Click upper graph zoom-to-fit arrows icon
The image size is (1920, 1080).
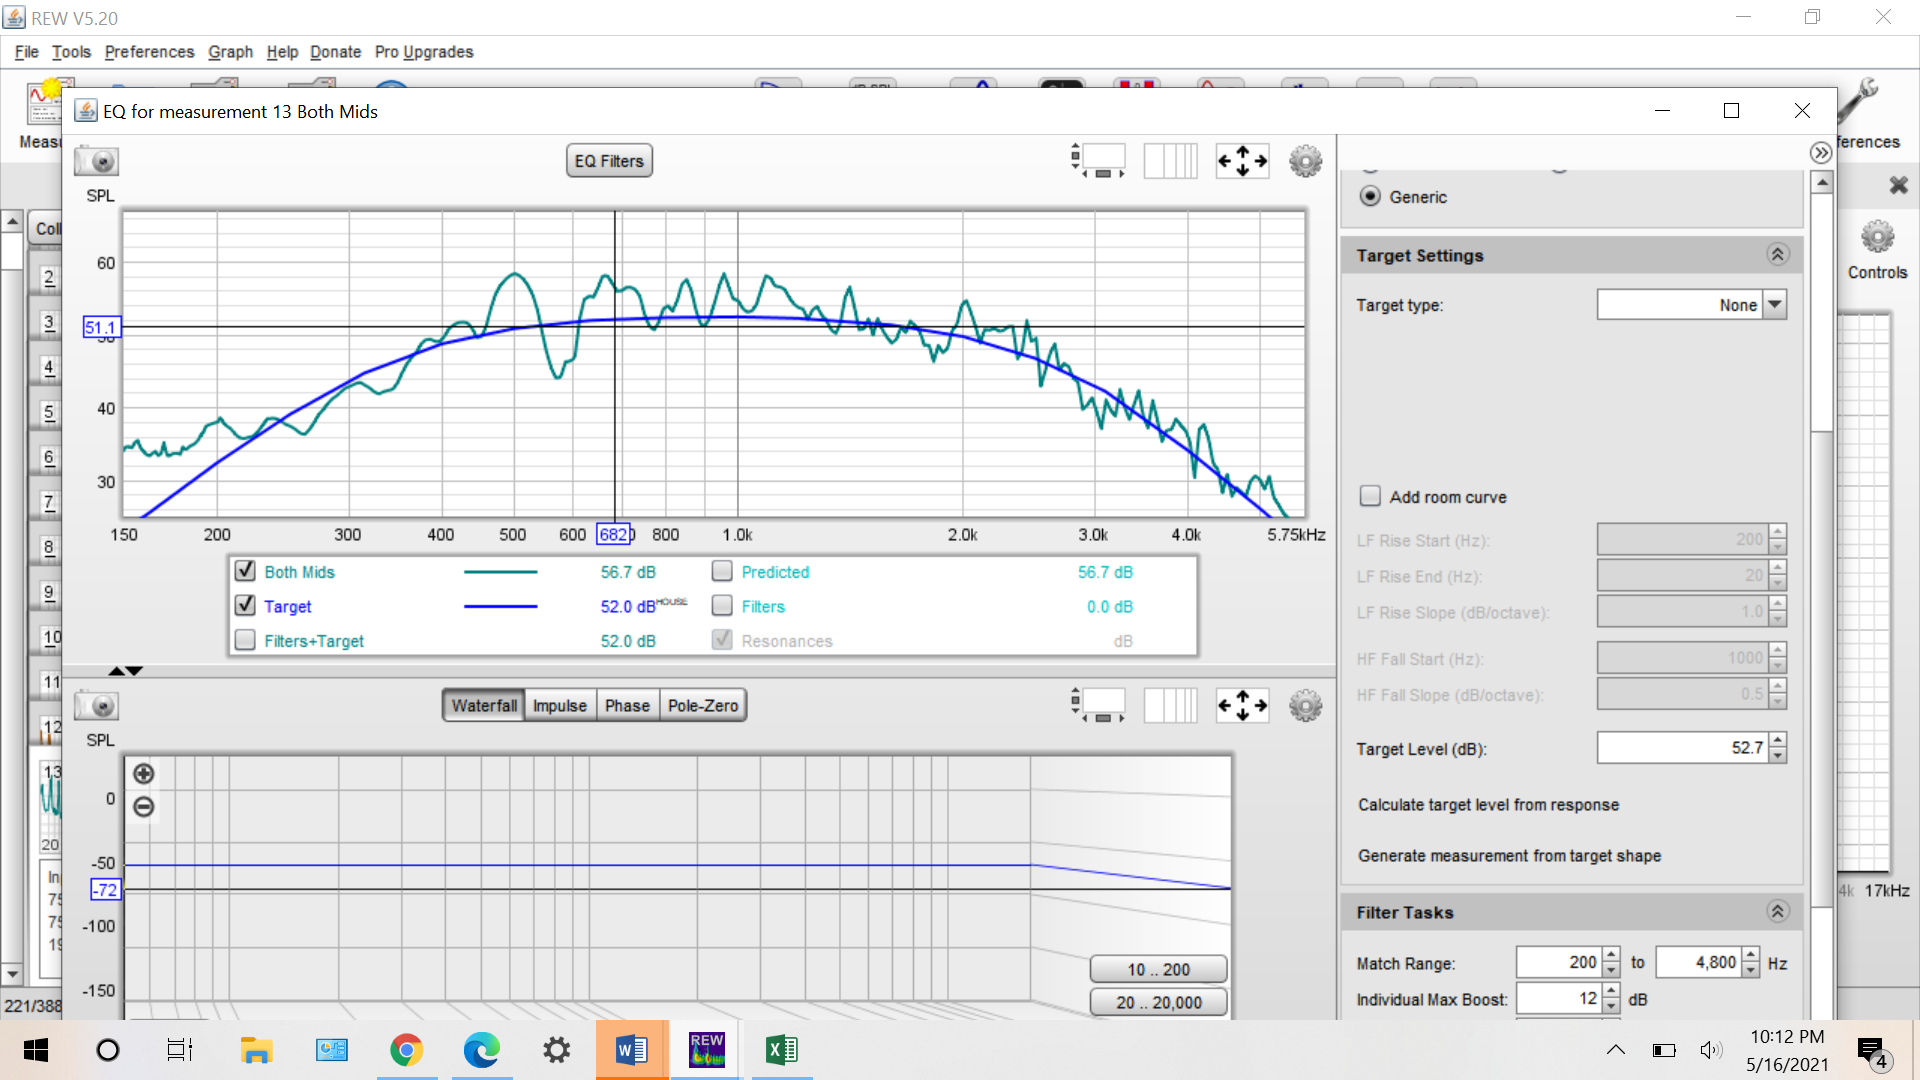[1242, 161]
